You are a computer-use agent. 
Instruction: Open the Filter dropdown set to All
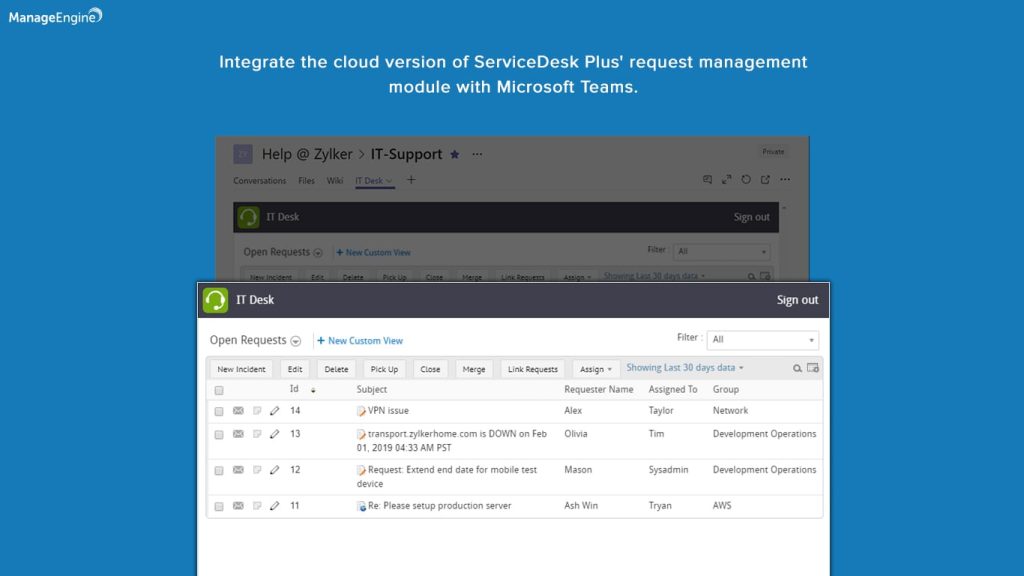tap(762, 340)
